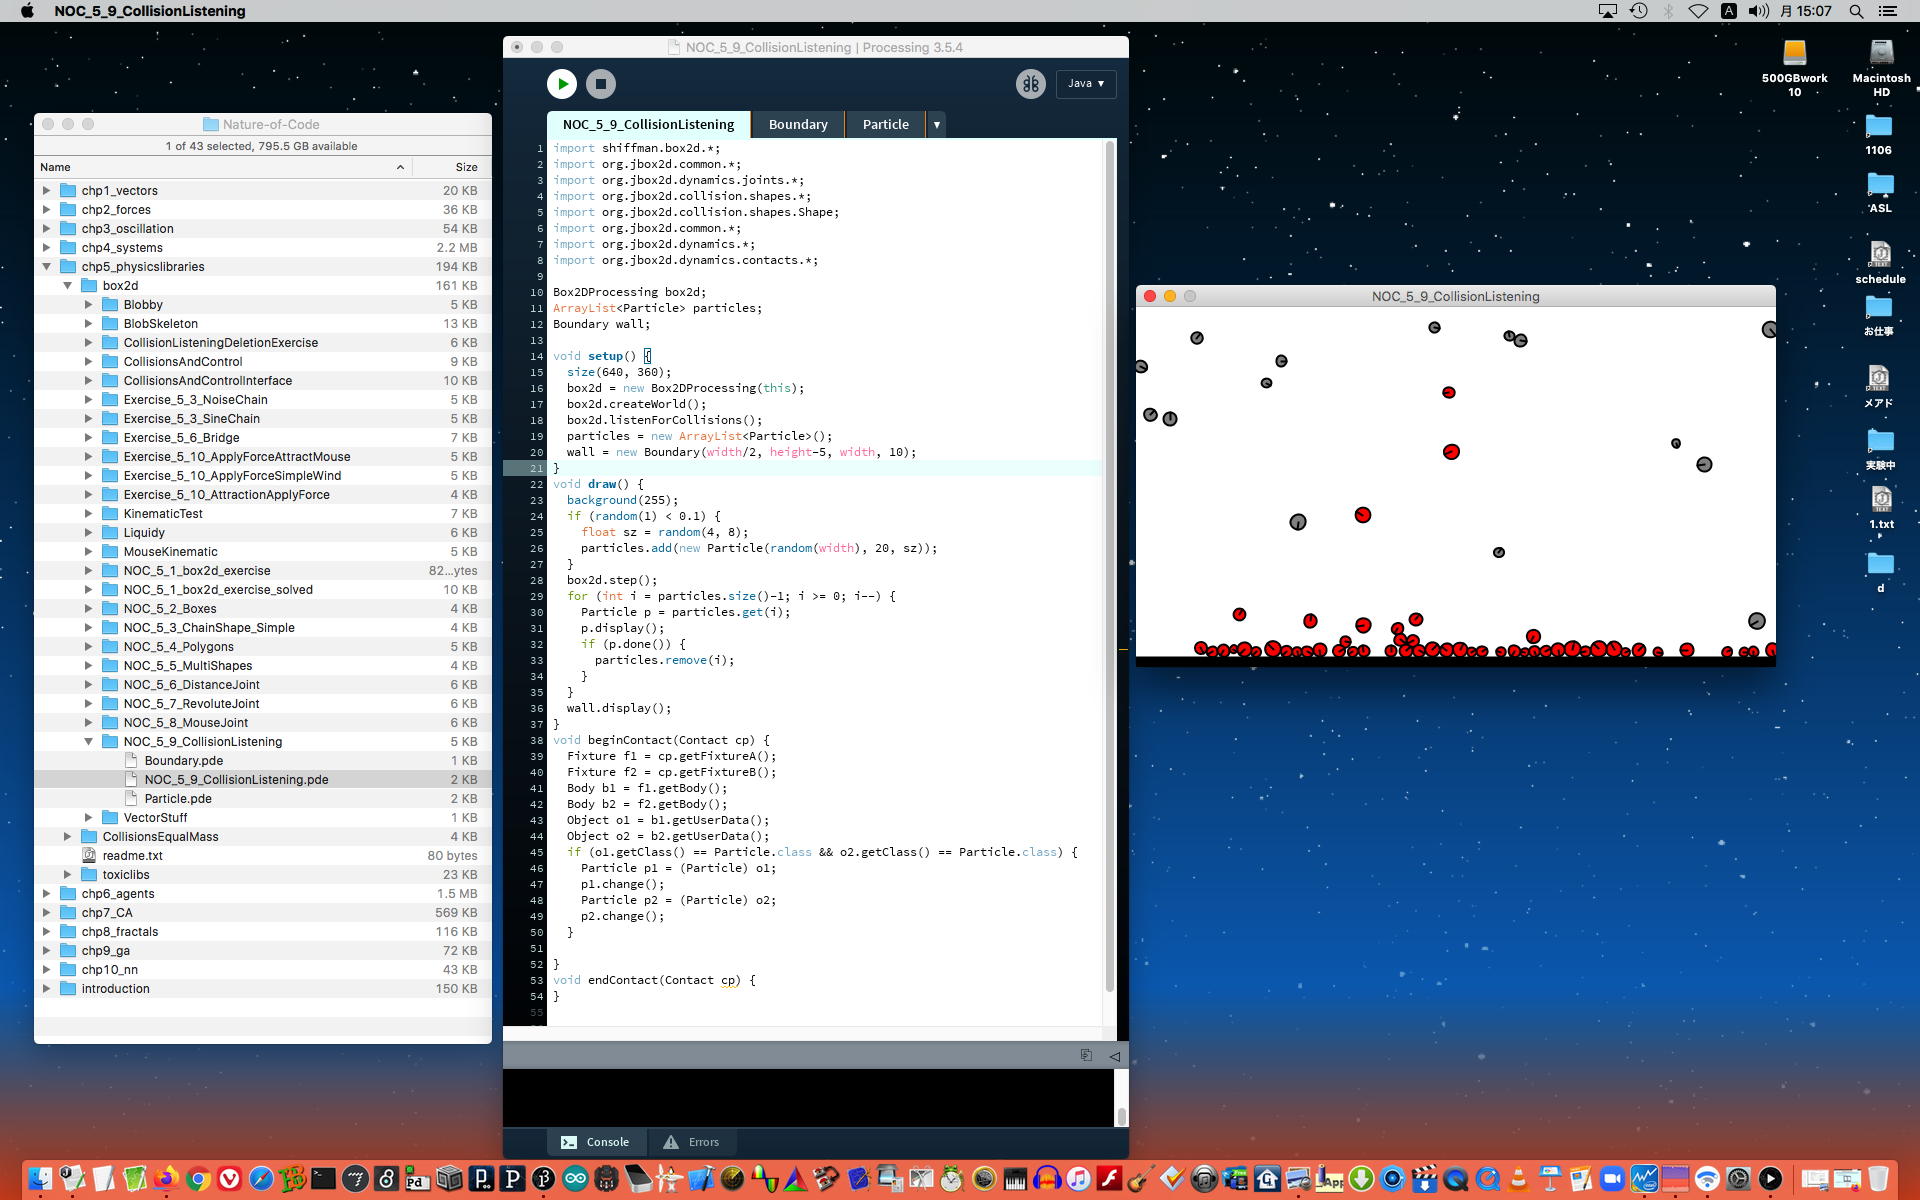The width and height of the screenshot is (1920, 1200).
Task: Select the Particle.pde file
Action: [177, 799]
